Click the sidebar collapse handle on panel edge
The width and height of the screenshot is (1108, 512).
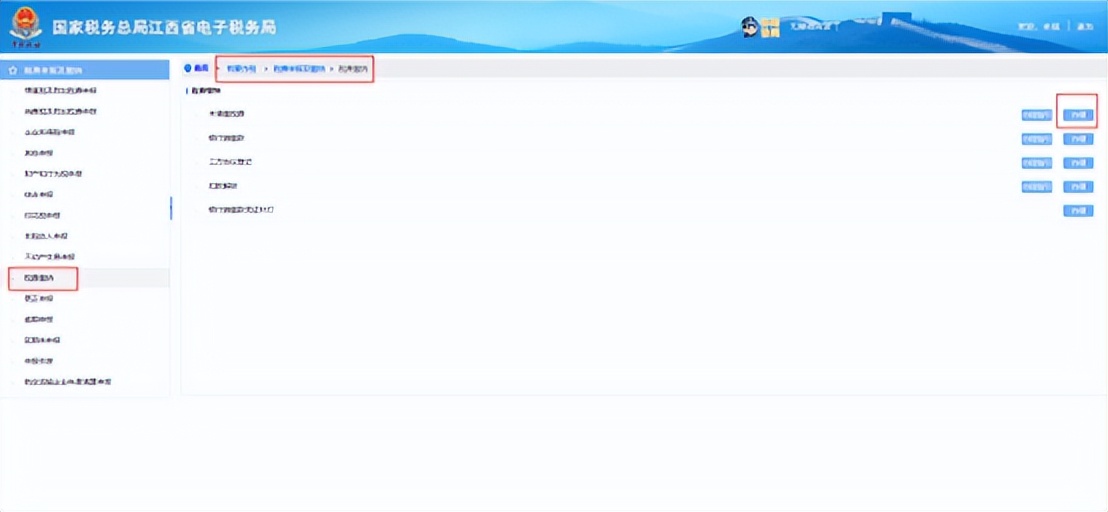tap(170, 208)
